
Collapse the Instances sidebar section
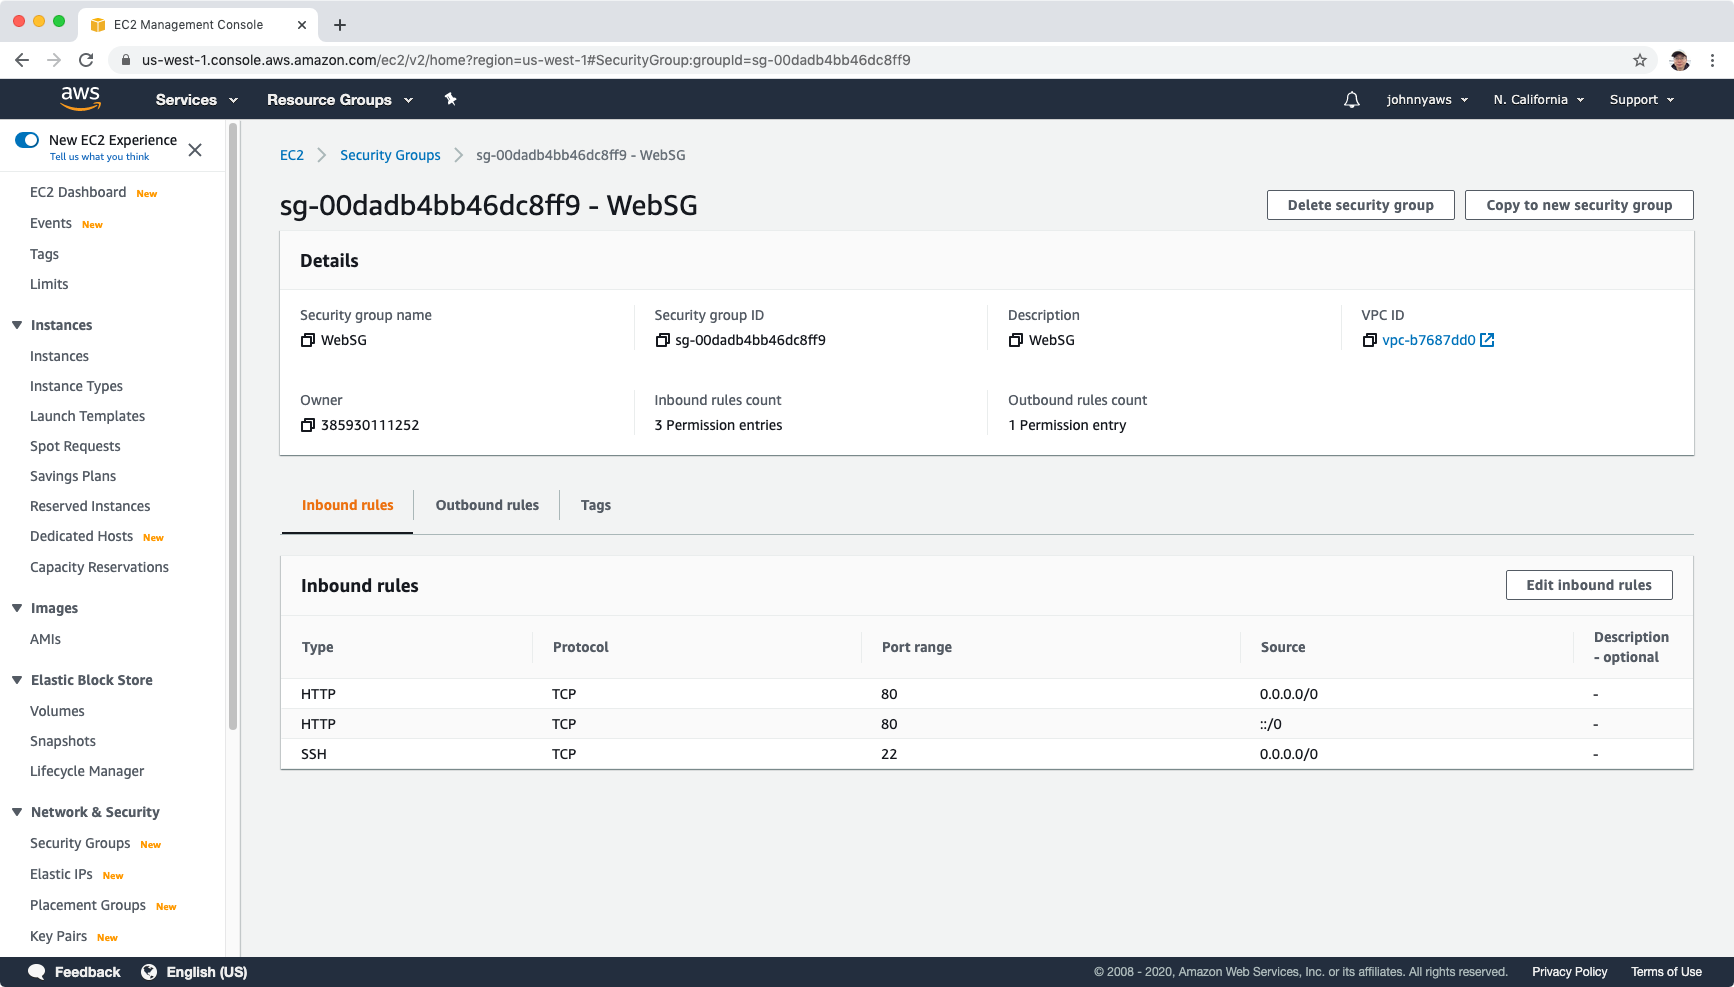click(17, 325)
